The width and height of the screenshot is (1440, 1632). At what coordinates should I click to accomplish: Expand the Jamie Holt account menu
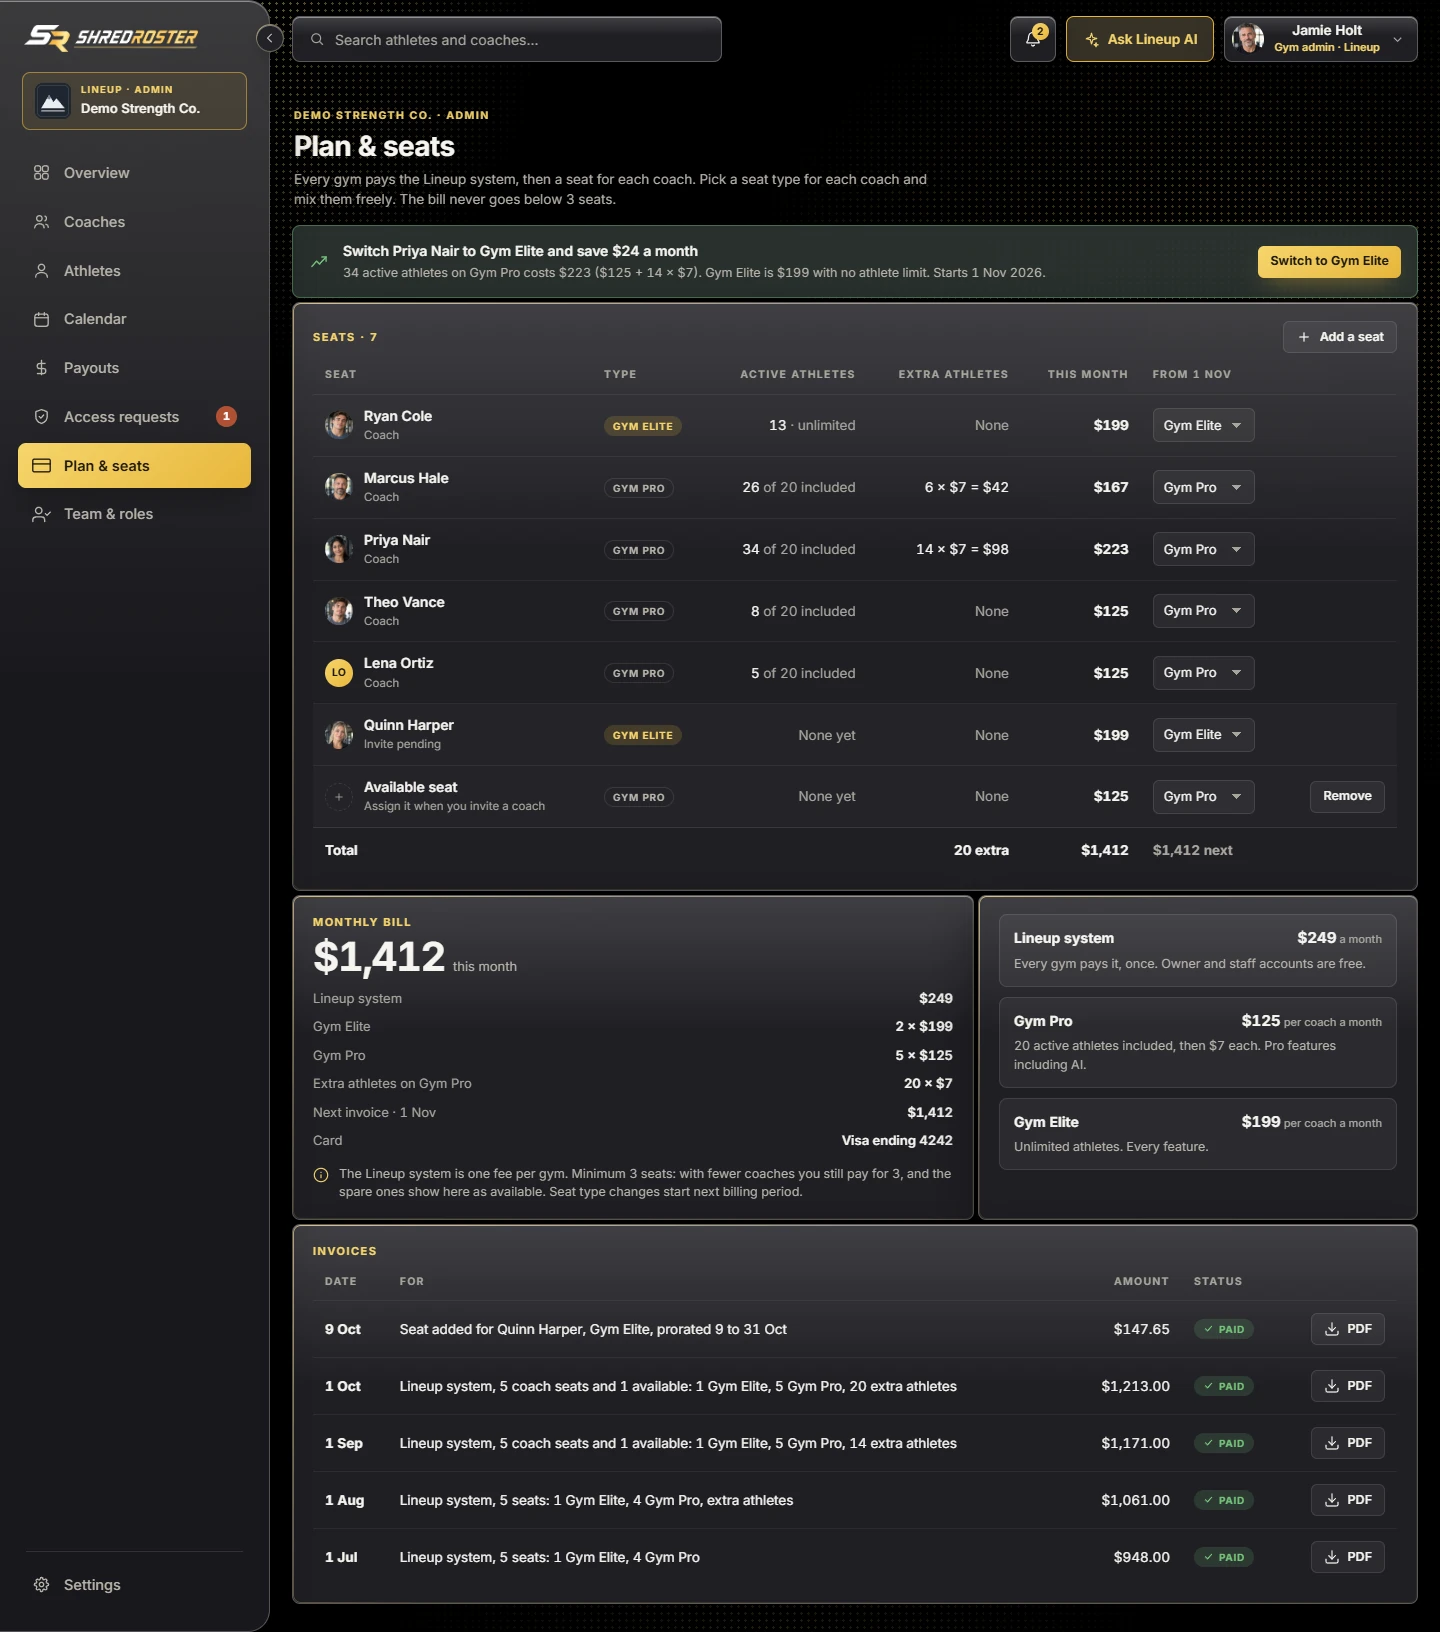coord(1320,39)
